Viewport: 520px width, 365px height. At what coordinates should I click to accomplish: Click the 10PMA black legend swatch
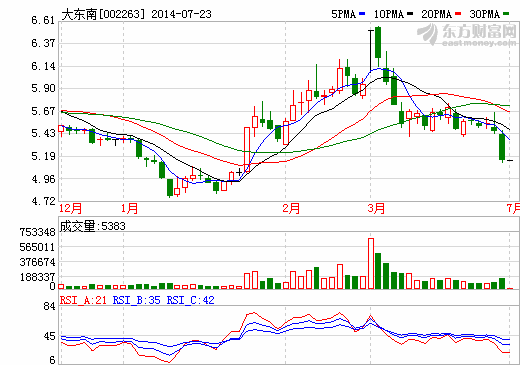(410, 14)
